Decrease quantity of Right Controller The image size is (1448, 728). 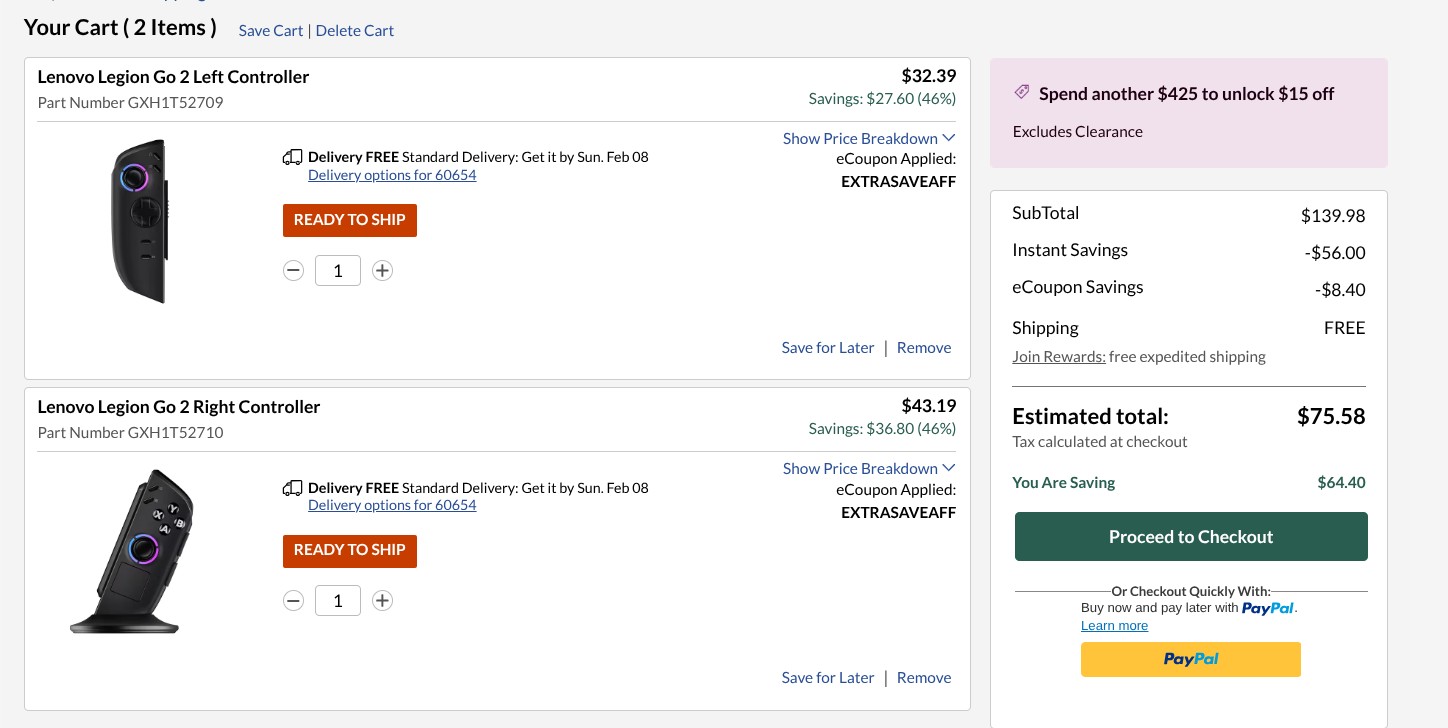(293, 601)
